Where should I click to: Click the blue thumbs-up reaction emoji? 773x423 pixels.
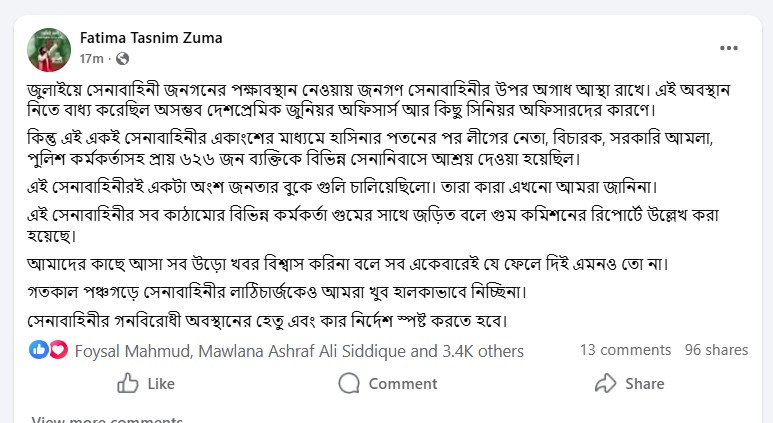pyautogui.click(x=39, y=351)
